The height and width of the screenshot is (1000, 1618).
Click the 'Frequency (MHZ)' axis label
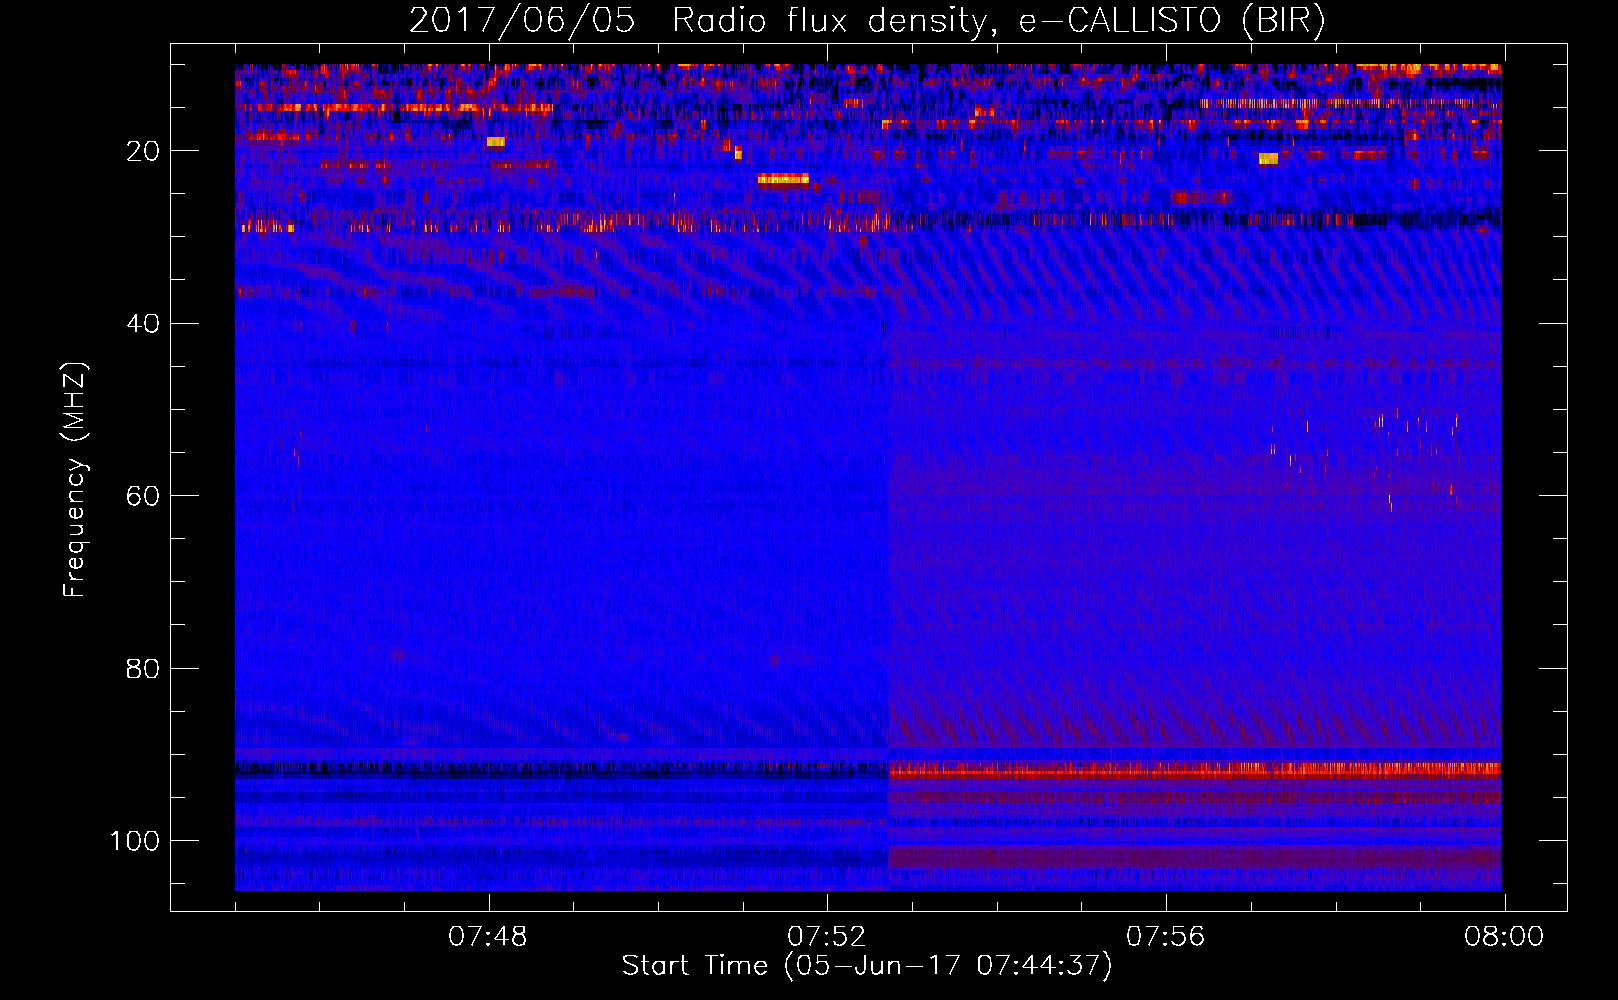click(75, 480)
